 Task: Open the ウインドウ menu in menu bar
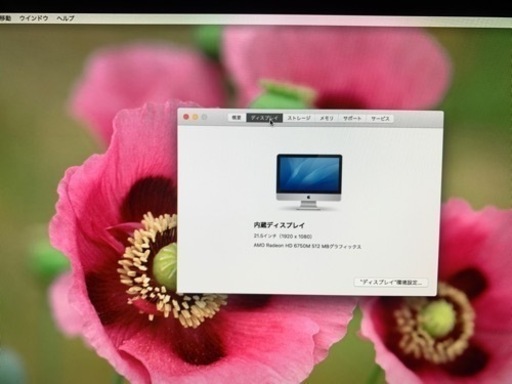point(34,18)
